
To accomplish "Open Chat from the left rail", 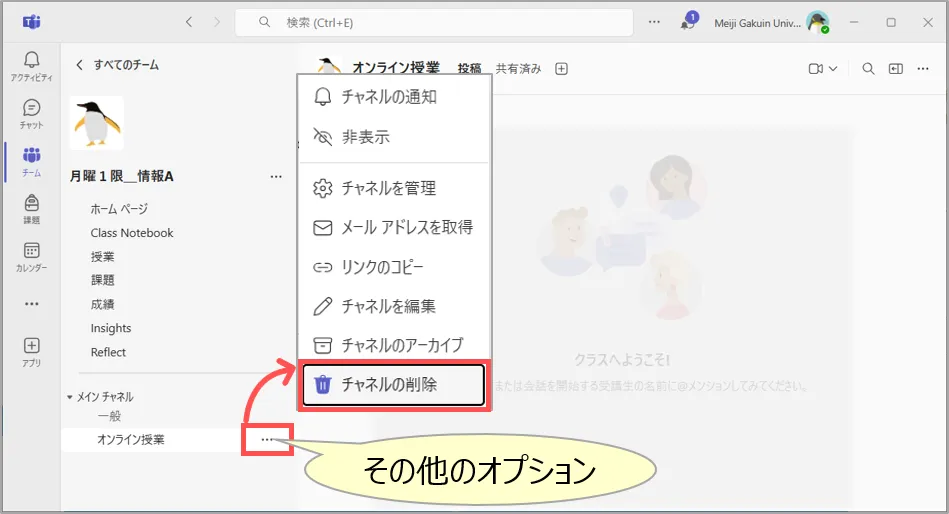I will (x=31, y=113).
